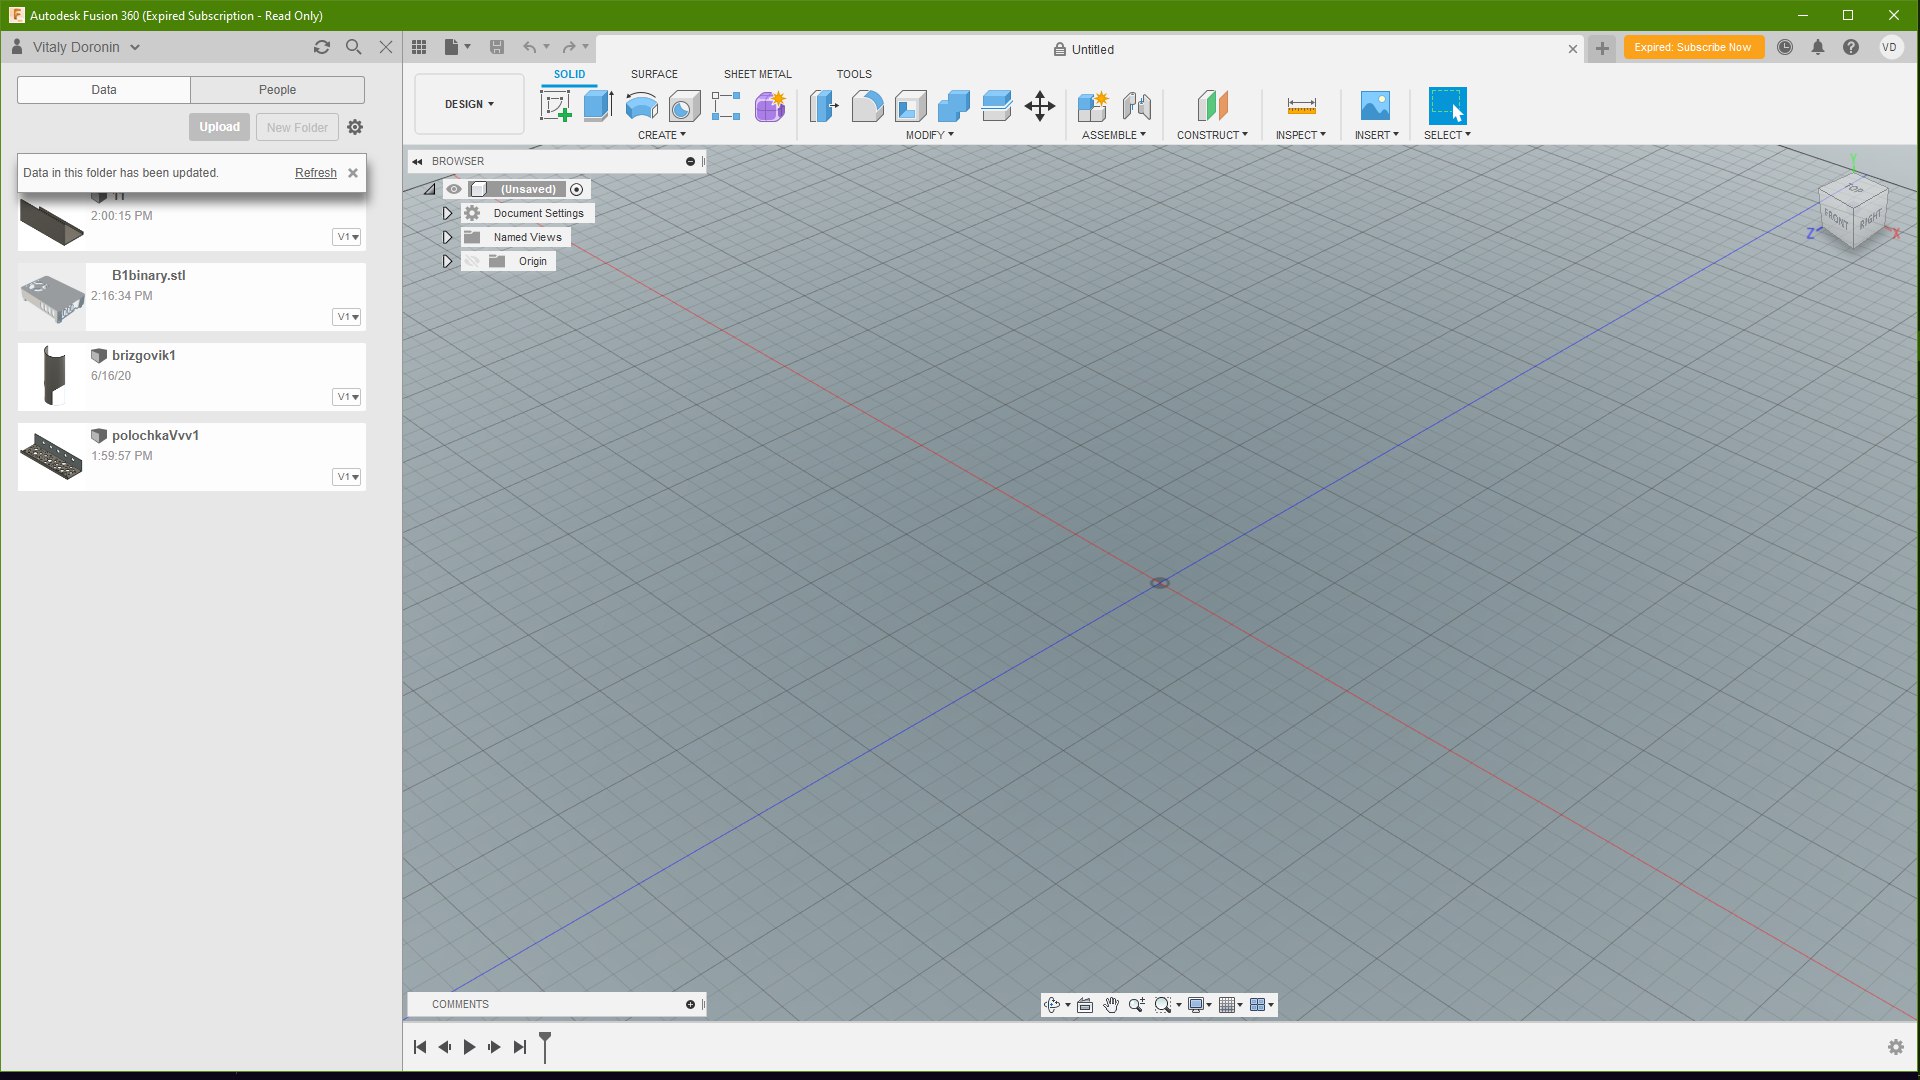Image resolution: width=1920 pixels, height=1080 pixels.
Task: Open version dropdown for brizgovik1
Action: pos(347,397)
